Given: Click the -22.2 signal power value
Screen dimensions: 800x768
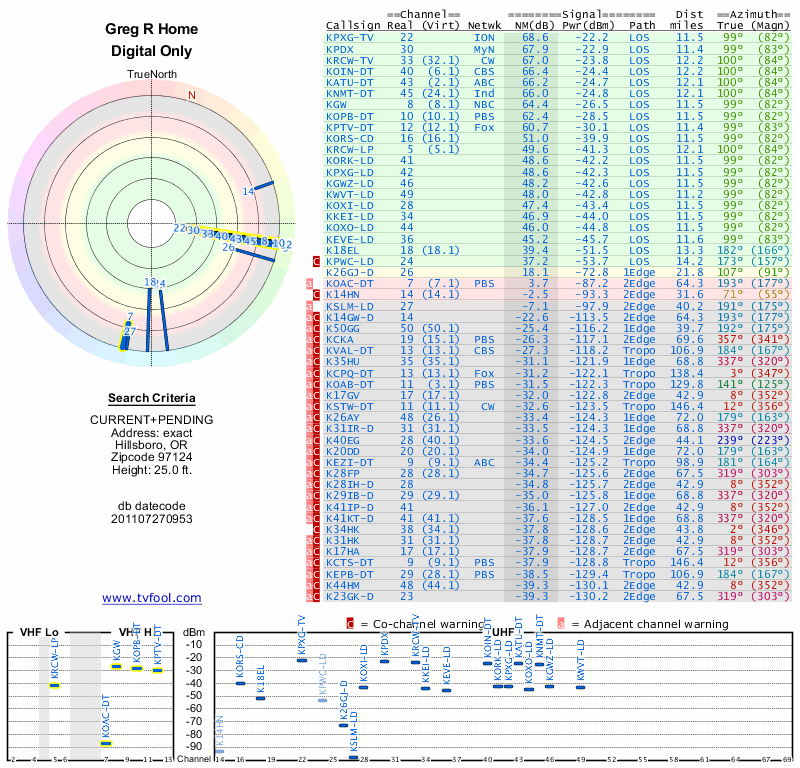Looking at the screenshot, I should pyautogui.click(x=592, y=38).
